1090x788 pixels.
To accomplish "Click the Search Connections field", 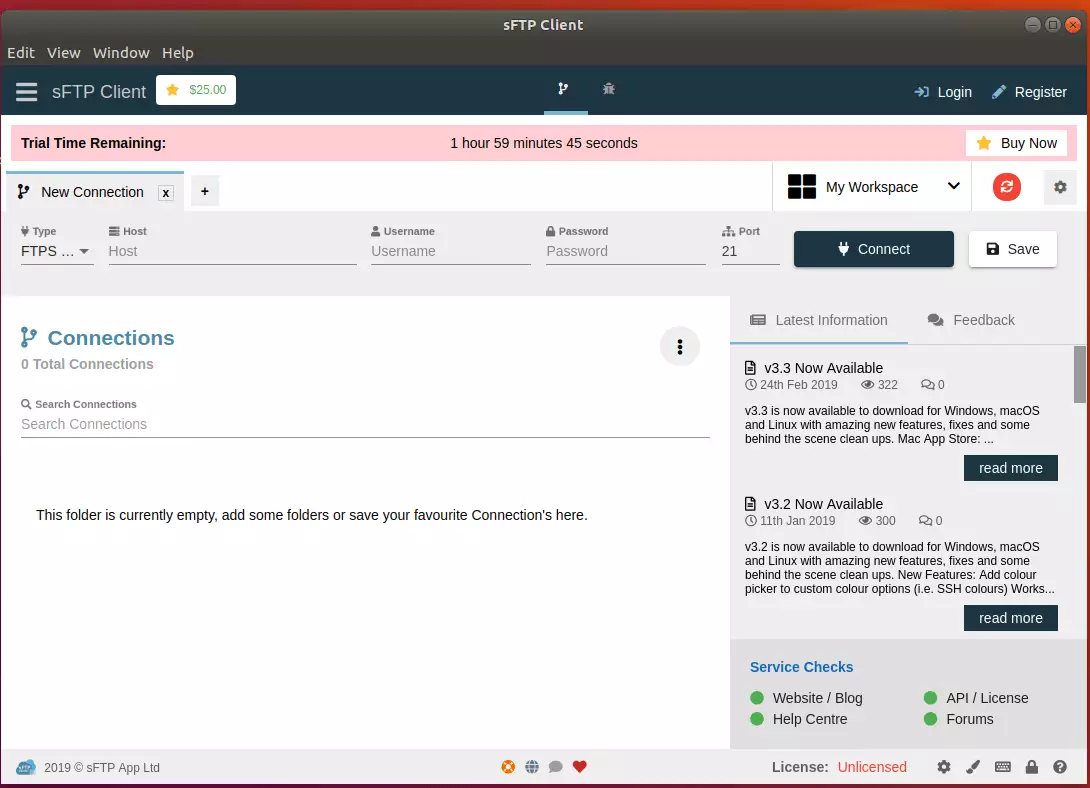I will click(x=365, y=424).
